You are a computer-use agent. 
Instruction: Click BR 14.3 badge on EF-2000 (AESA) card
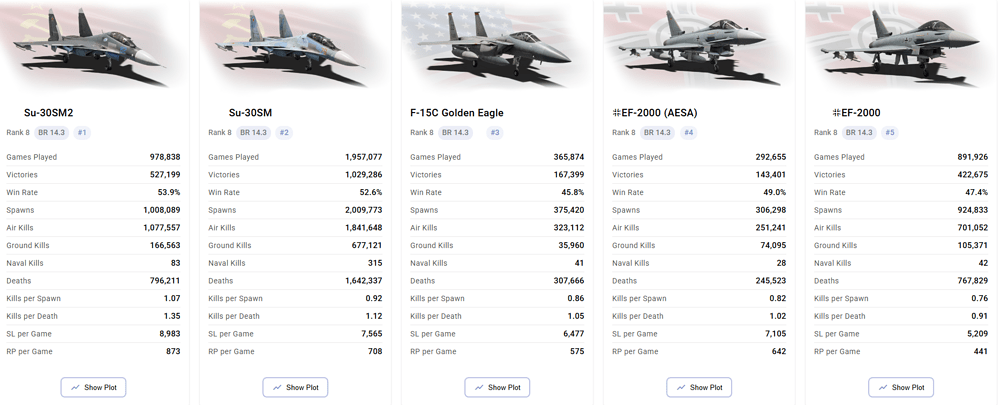[657, 133]
